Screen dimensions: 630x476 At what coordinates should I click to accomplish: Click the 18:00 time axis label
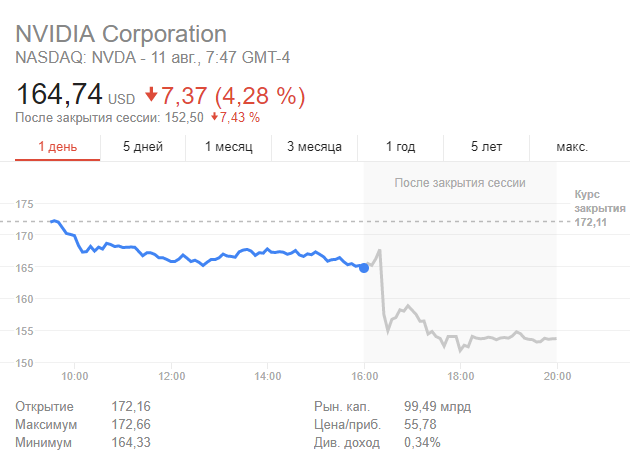pyautogui.click(x=460, y=377)
